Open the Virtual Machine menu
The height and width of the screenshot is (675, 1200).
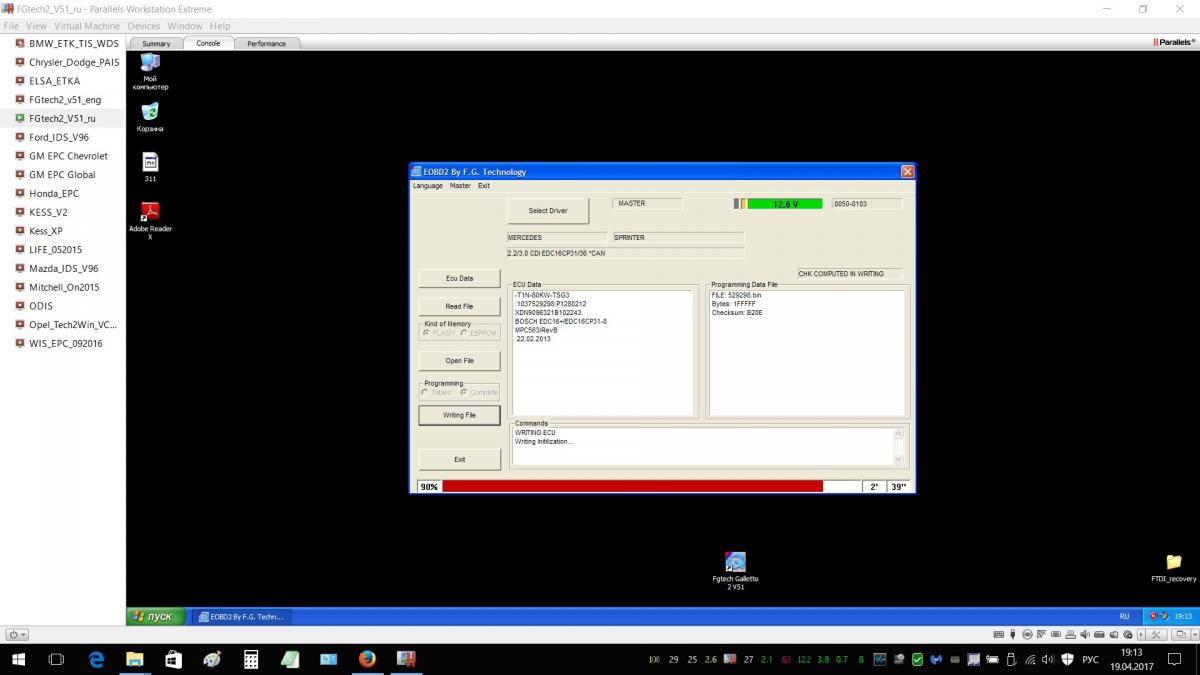click(88, 26)
